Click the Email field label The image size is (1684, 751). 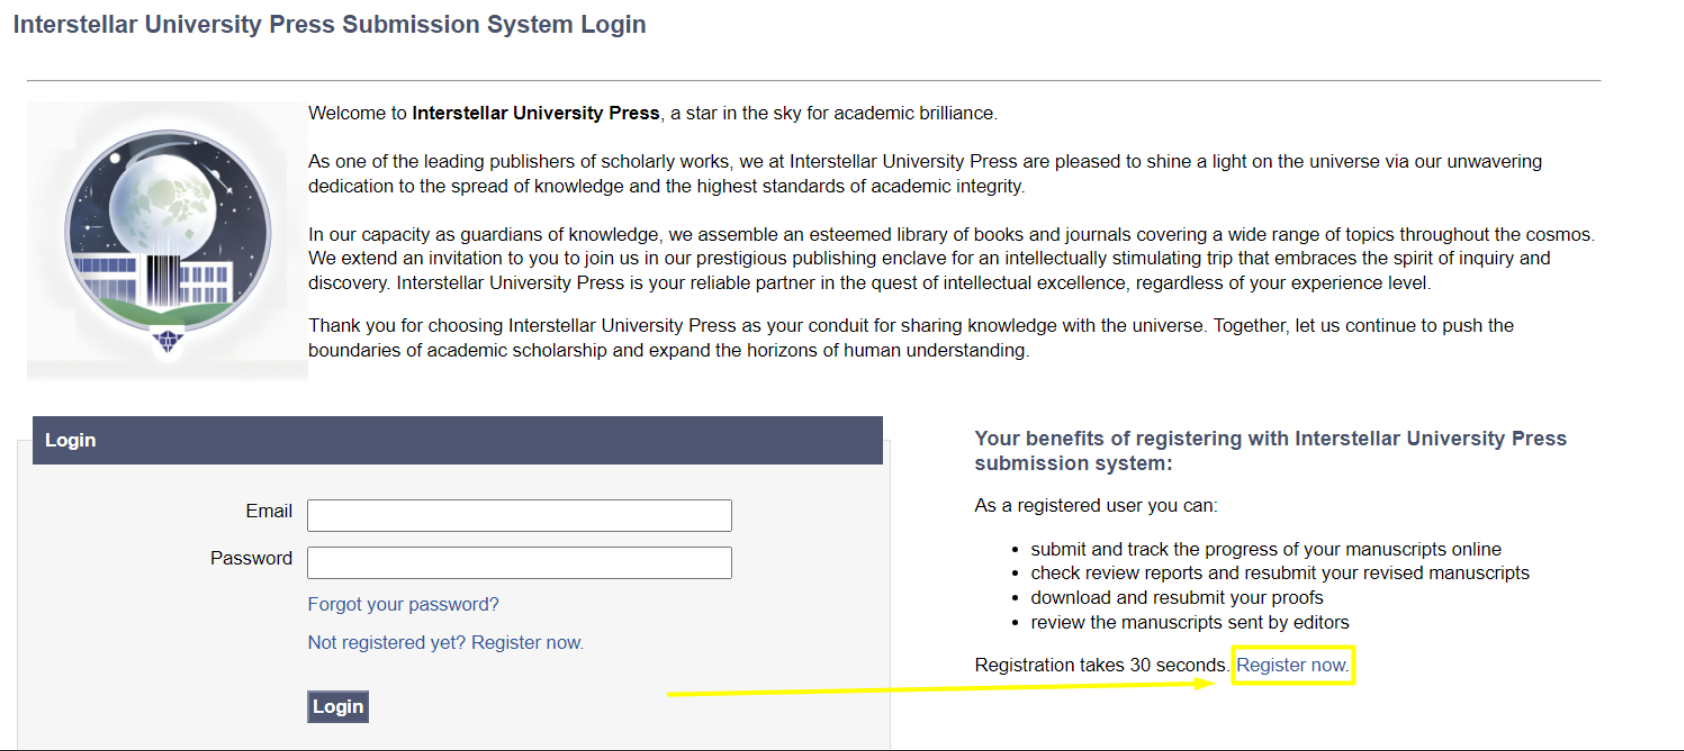coord(269,511)
